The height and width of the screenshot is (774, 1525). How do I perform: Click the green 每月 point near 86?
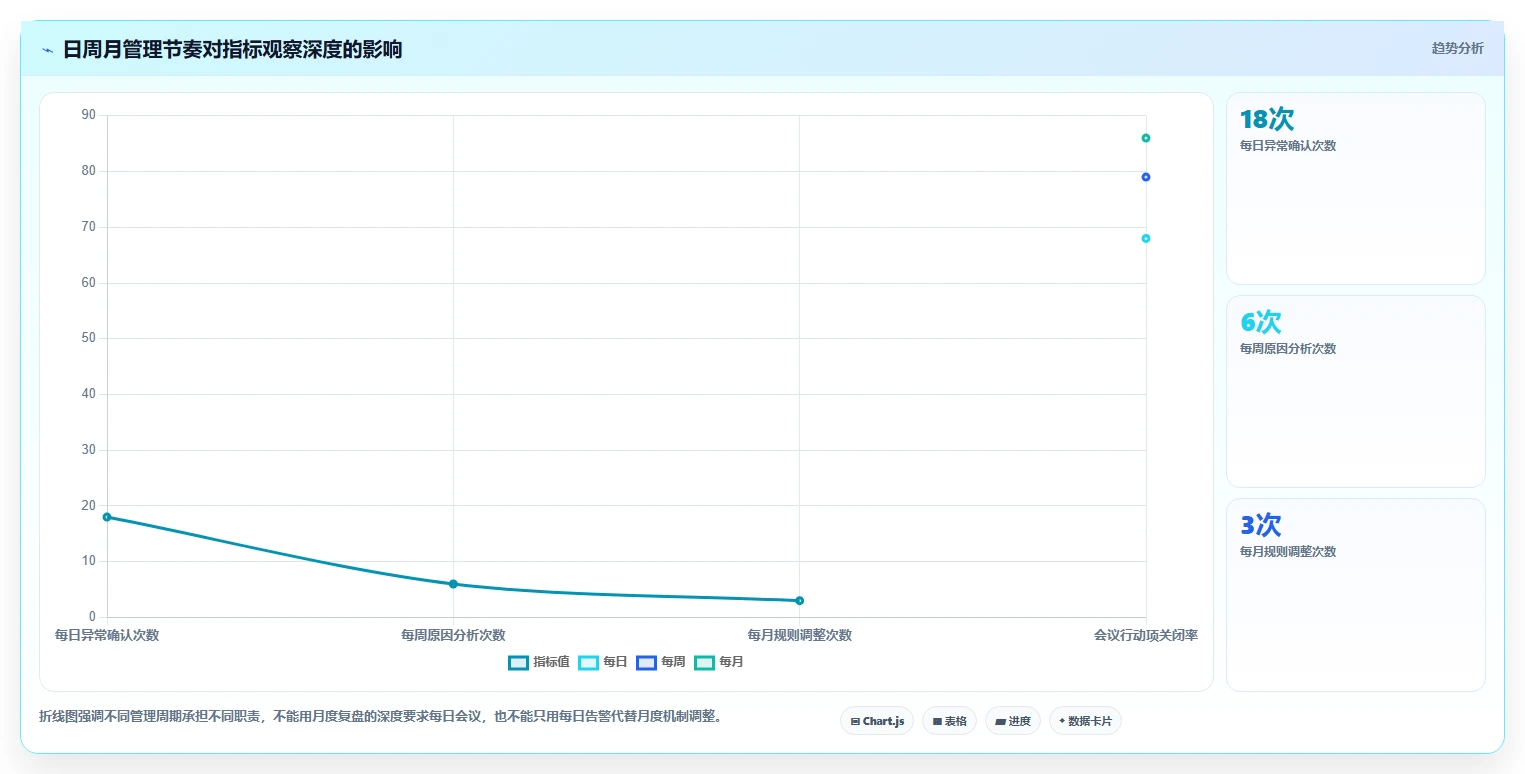point(1146,138)
